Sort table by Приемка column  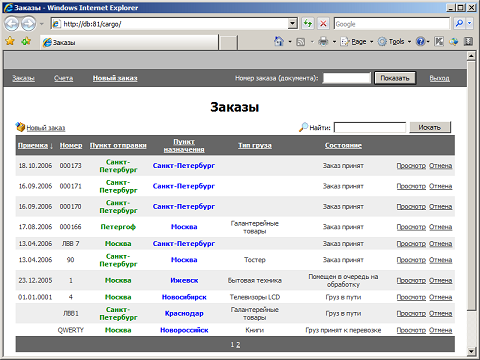coord(33,145)
